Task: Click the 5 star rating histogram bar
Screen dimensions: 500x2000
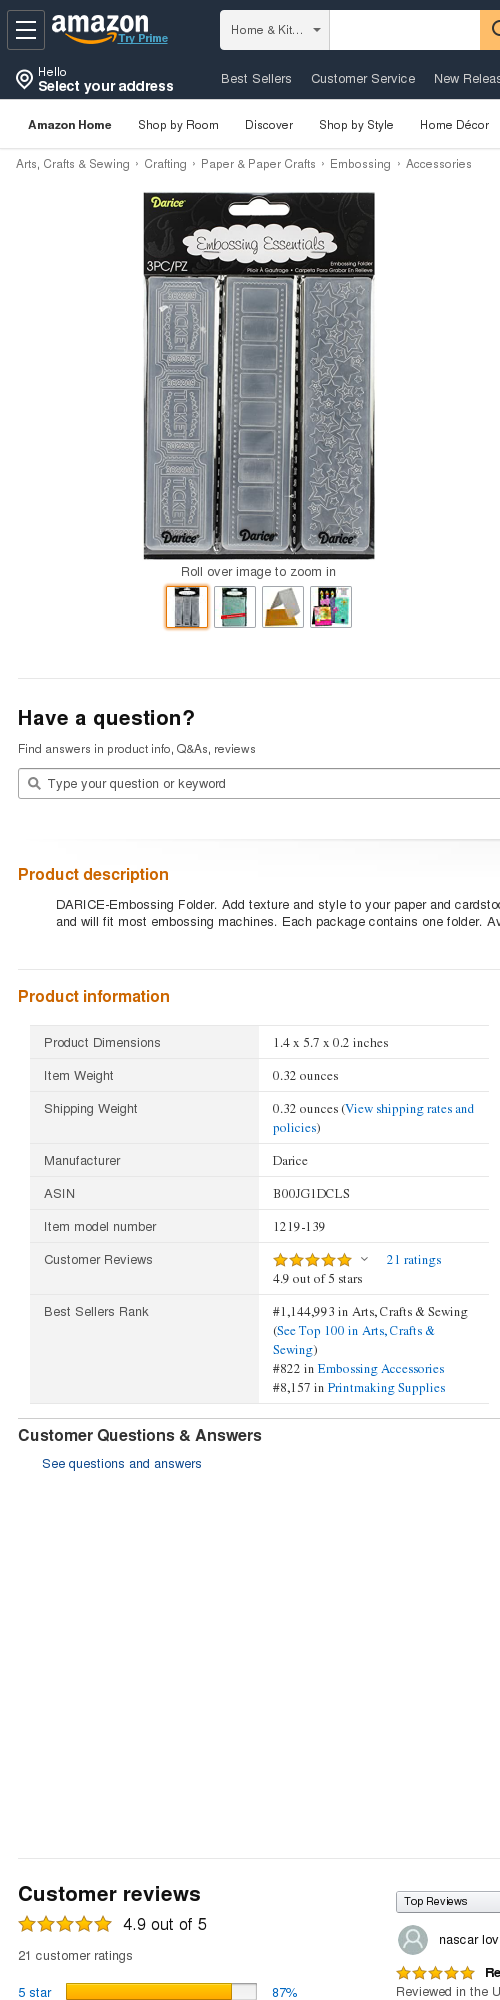Action: [161, 1992]
